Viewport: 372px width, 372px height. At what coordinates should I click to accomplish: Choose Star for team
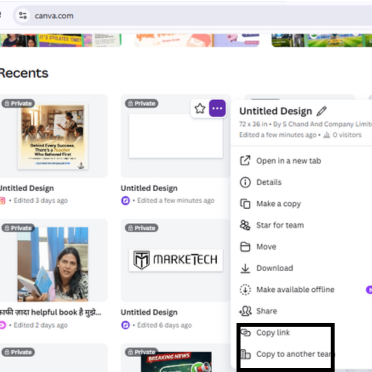280,225
